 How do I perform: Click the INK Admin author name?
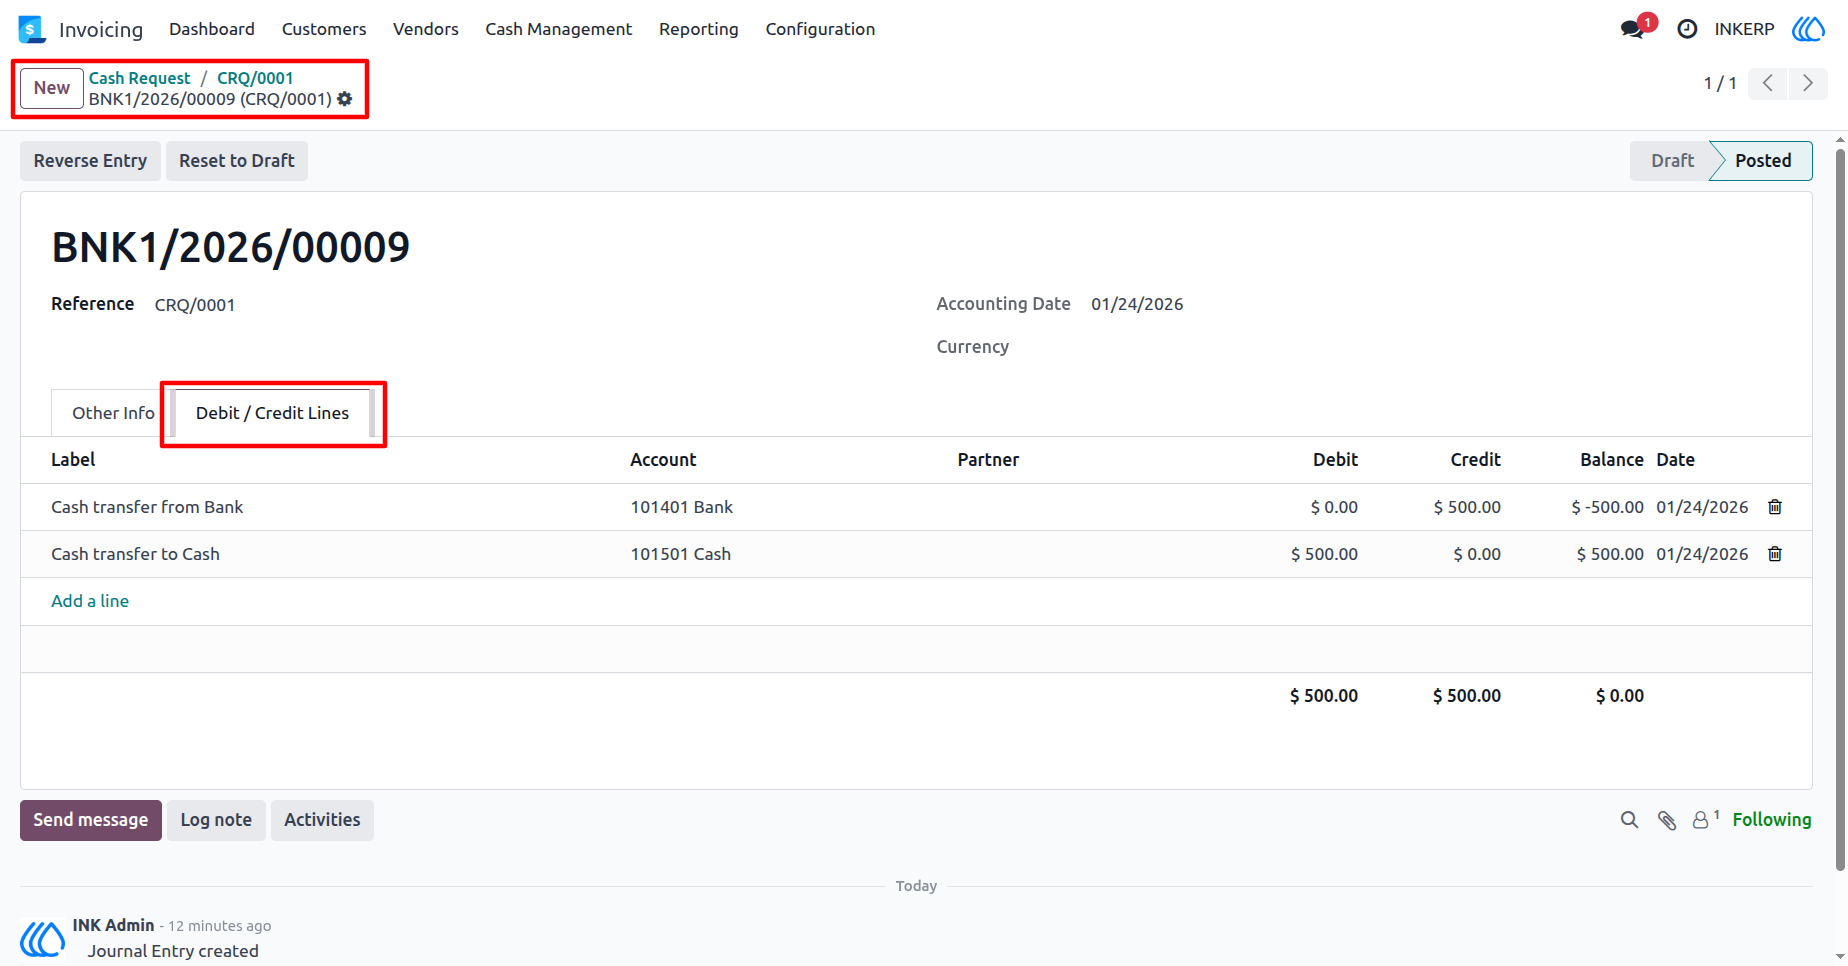coord(113,925)
